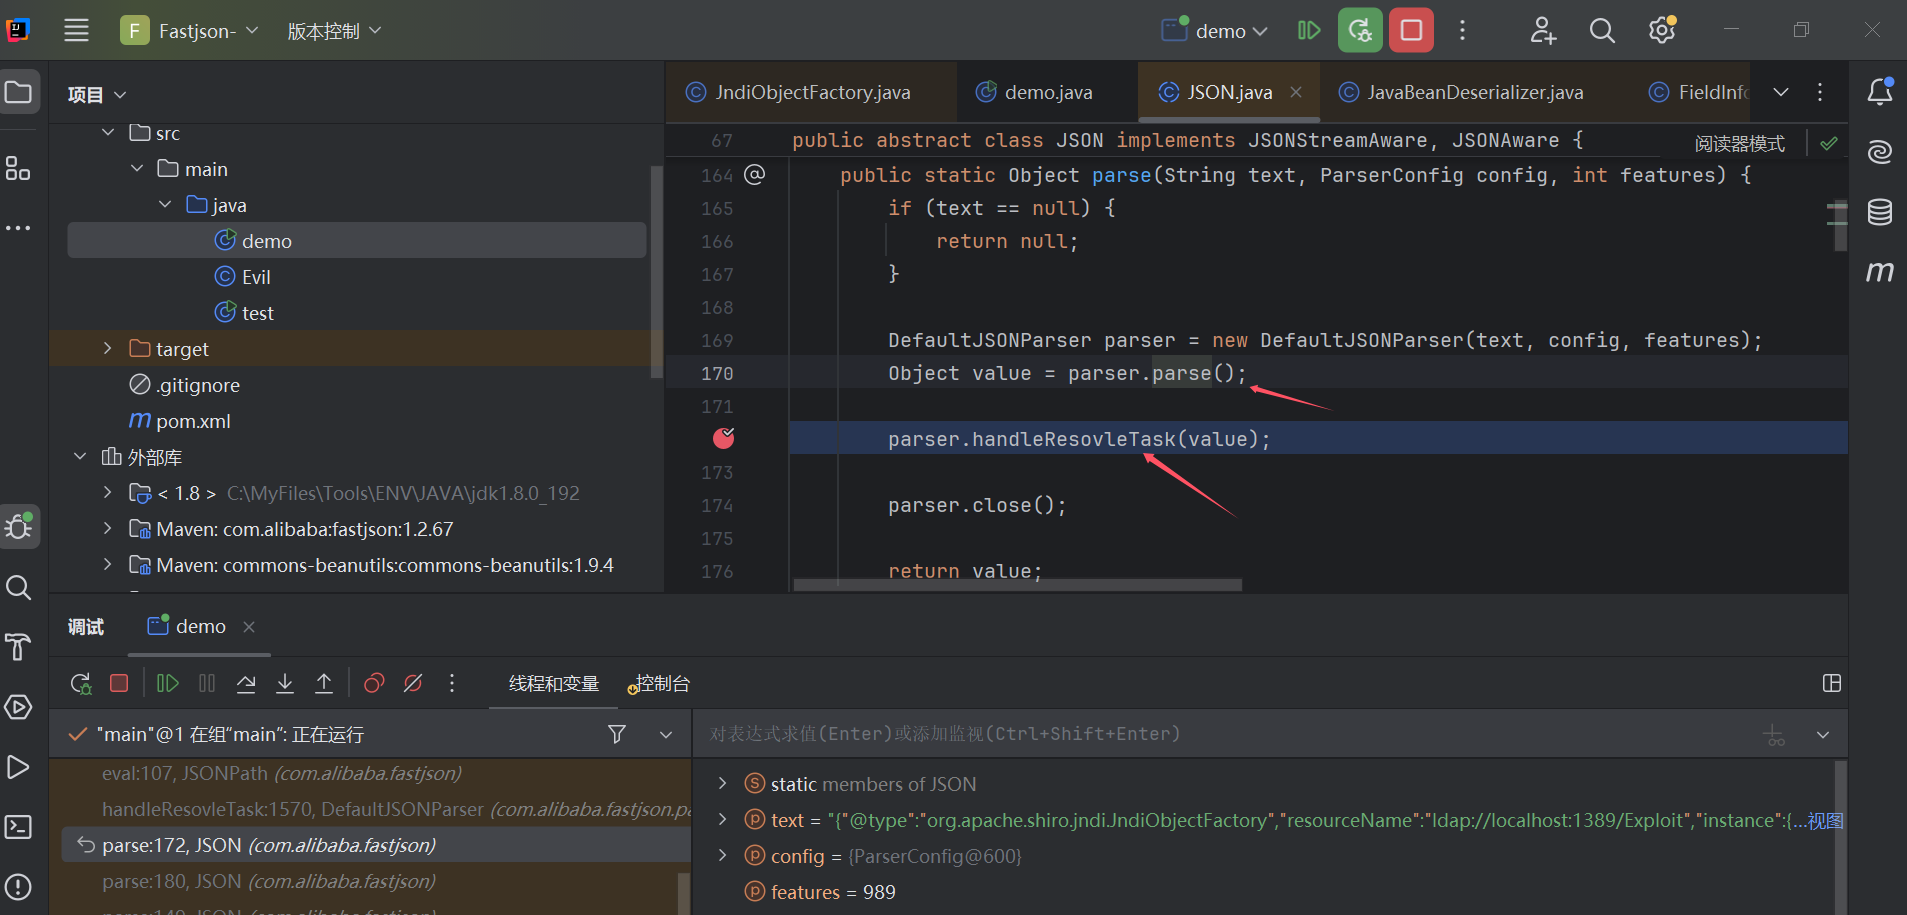Toggle the breakpoint on line 172
The height and width of the screenshot is (915, 1907).
[724, 438]
